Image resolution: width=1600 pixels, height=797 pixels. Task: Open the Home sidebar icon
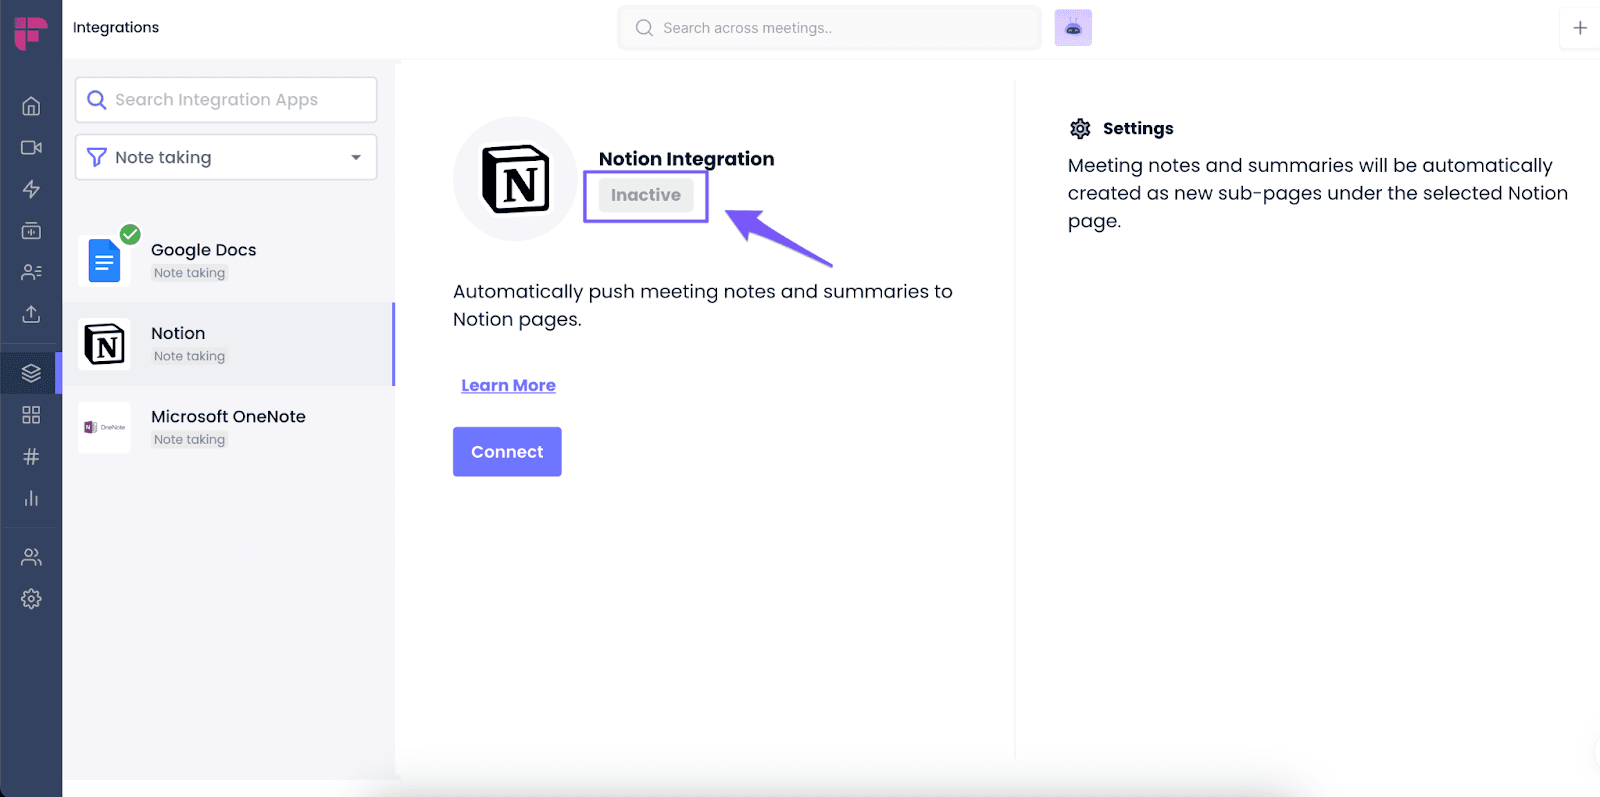point(31,106)
